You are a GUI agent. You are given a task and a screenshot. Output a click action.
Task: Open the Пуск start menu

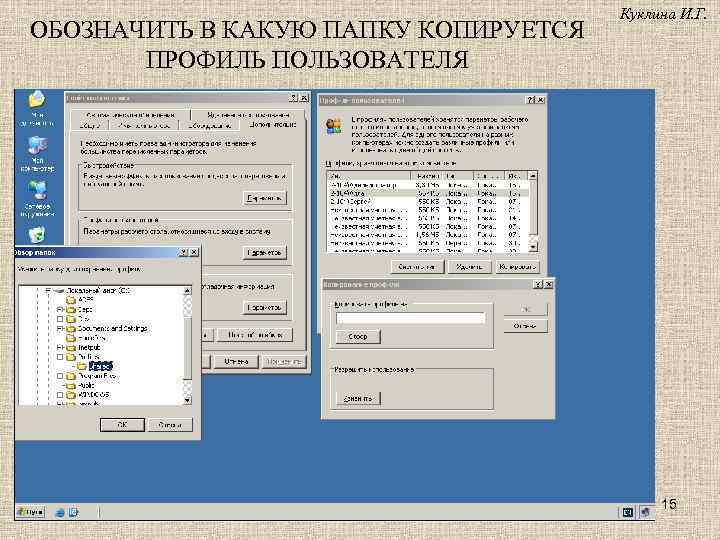[31, 512]
